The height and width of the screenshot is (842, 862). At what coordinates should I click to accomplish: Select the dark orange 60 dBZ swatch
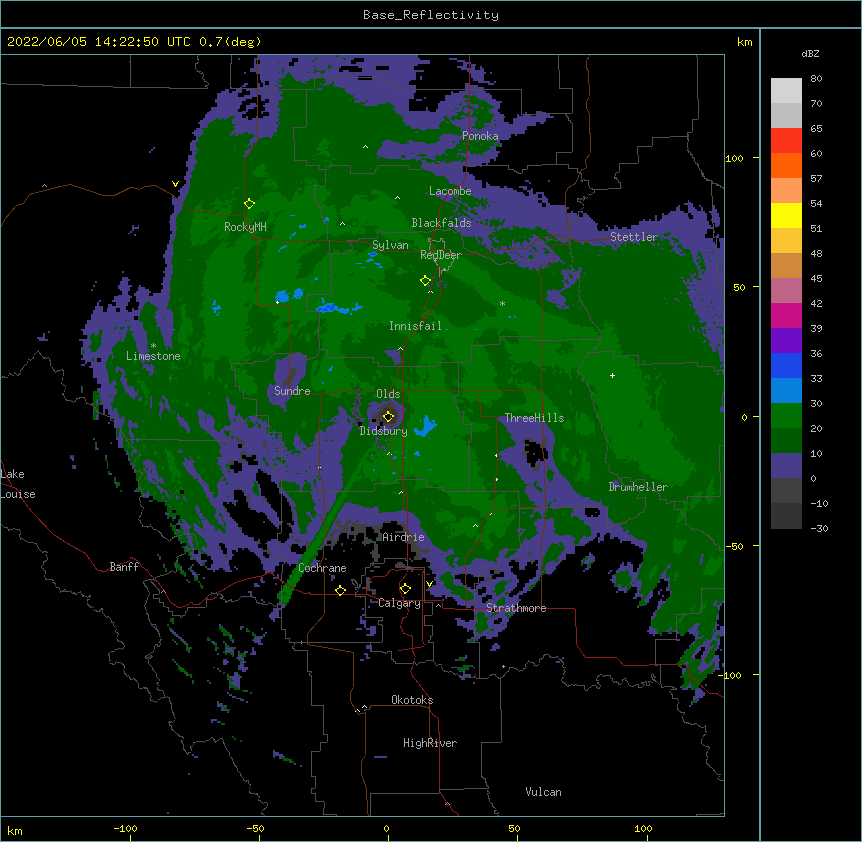coord(786,165)
